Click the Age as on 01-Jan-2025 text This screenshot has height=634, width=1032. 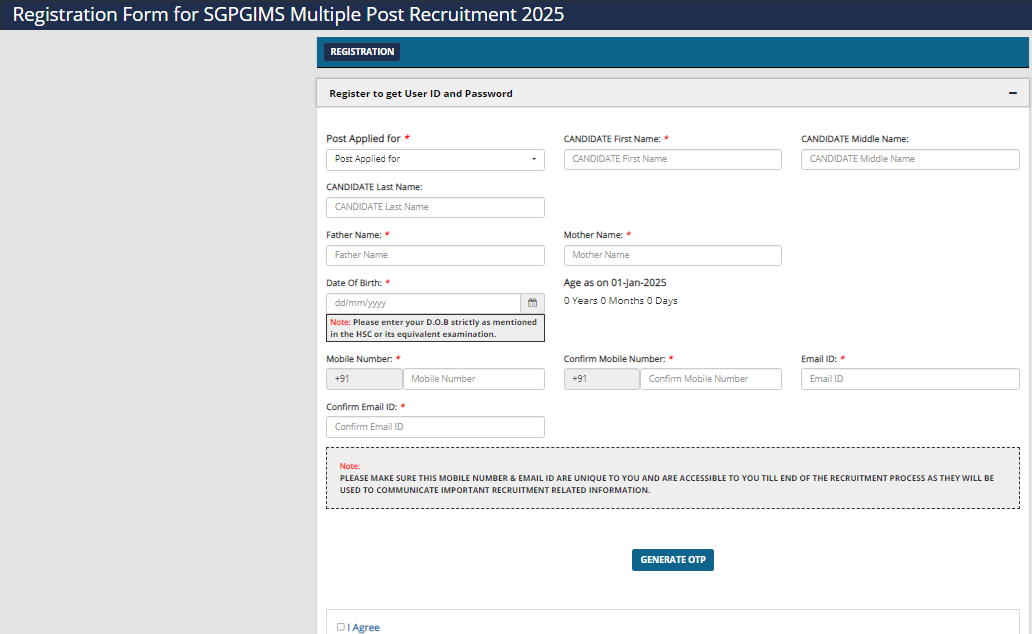(x=615, y=282)
